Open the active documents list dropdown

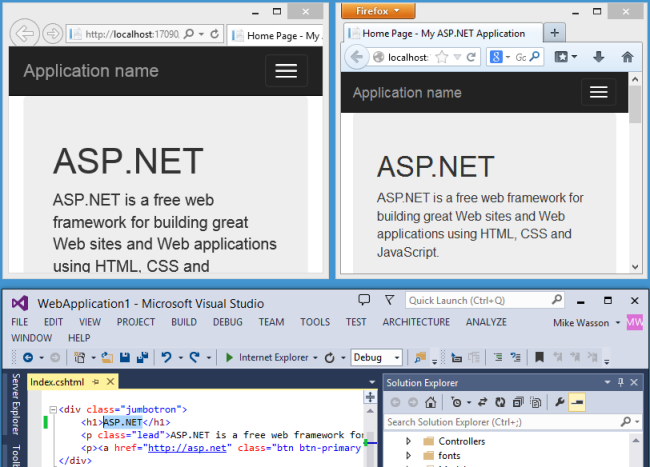click(372, 382)
